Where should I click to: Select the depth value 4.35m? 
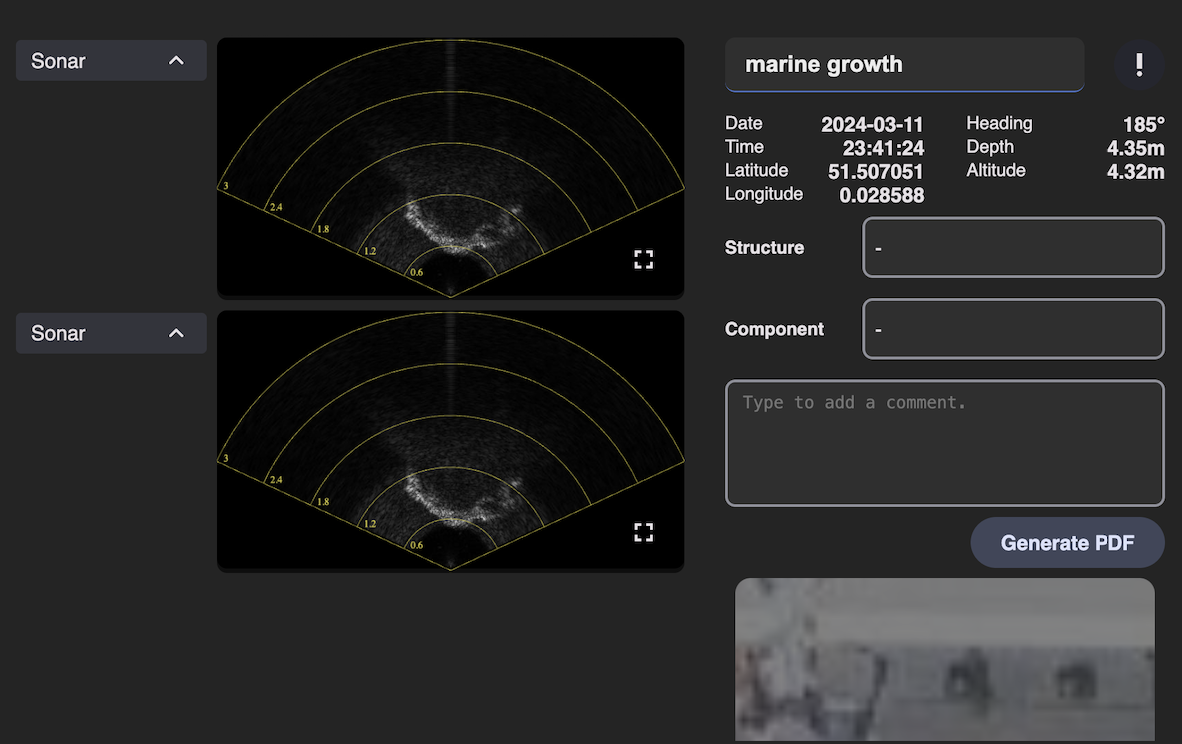[x=1135, y=148]
